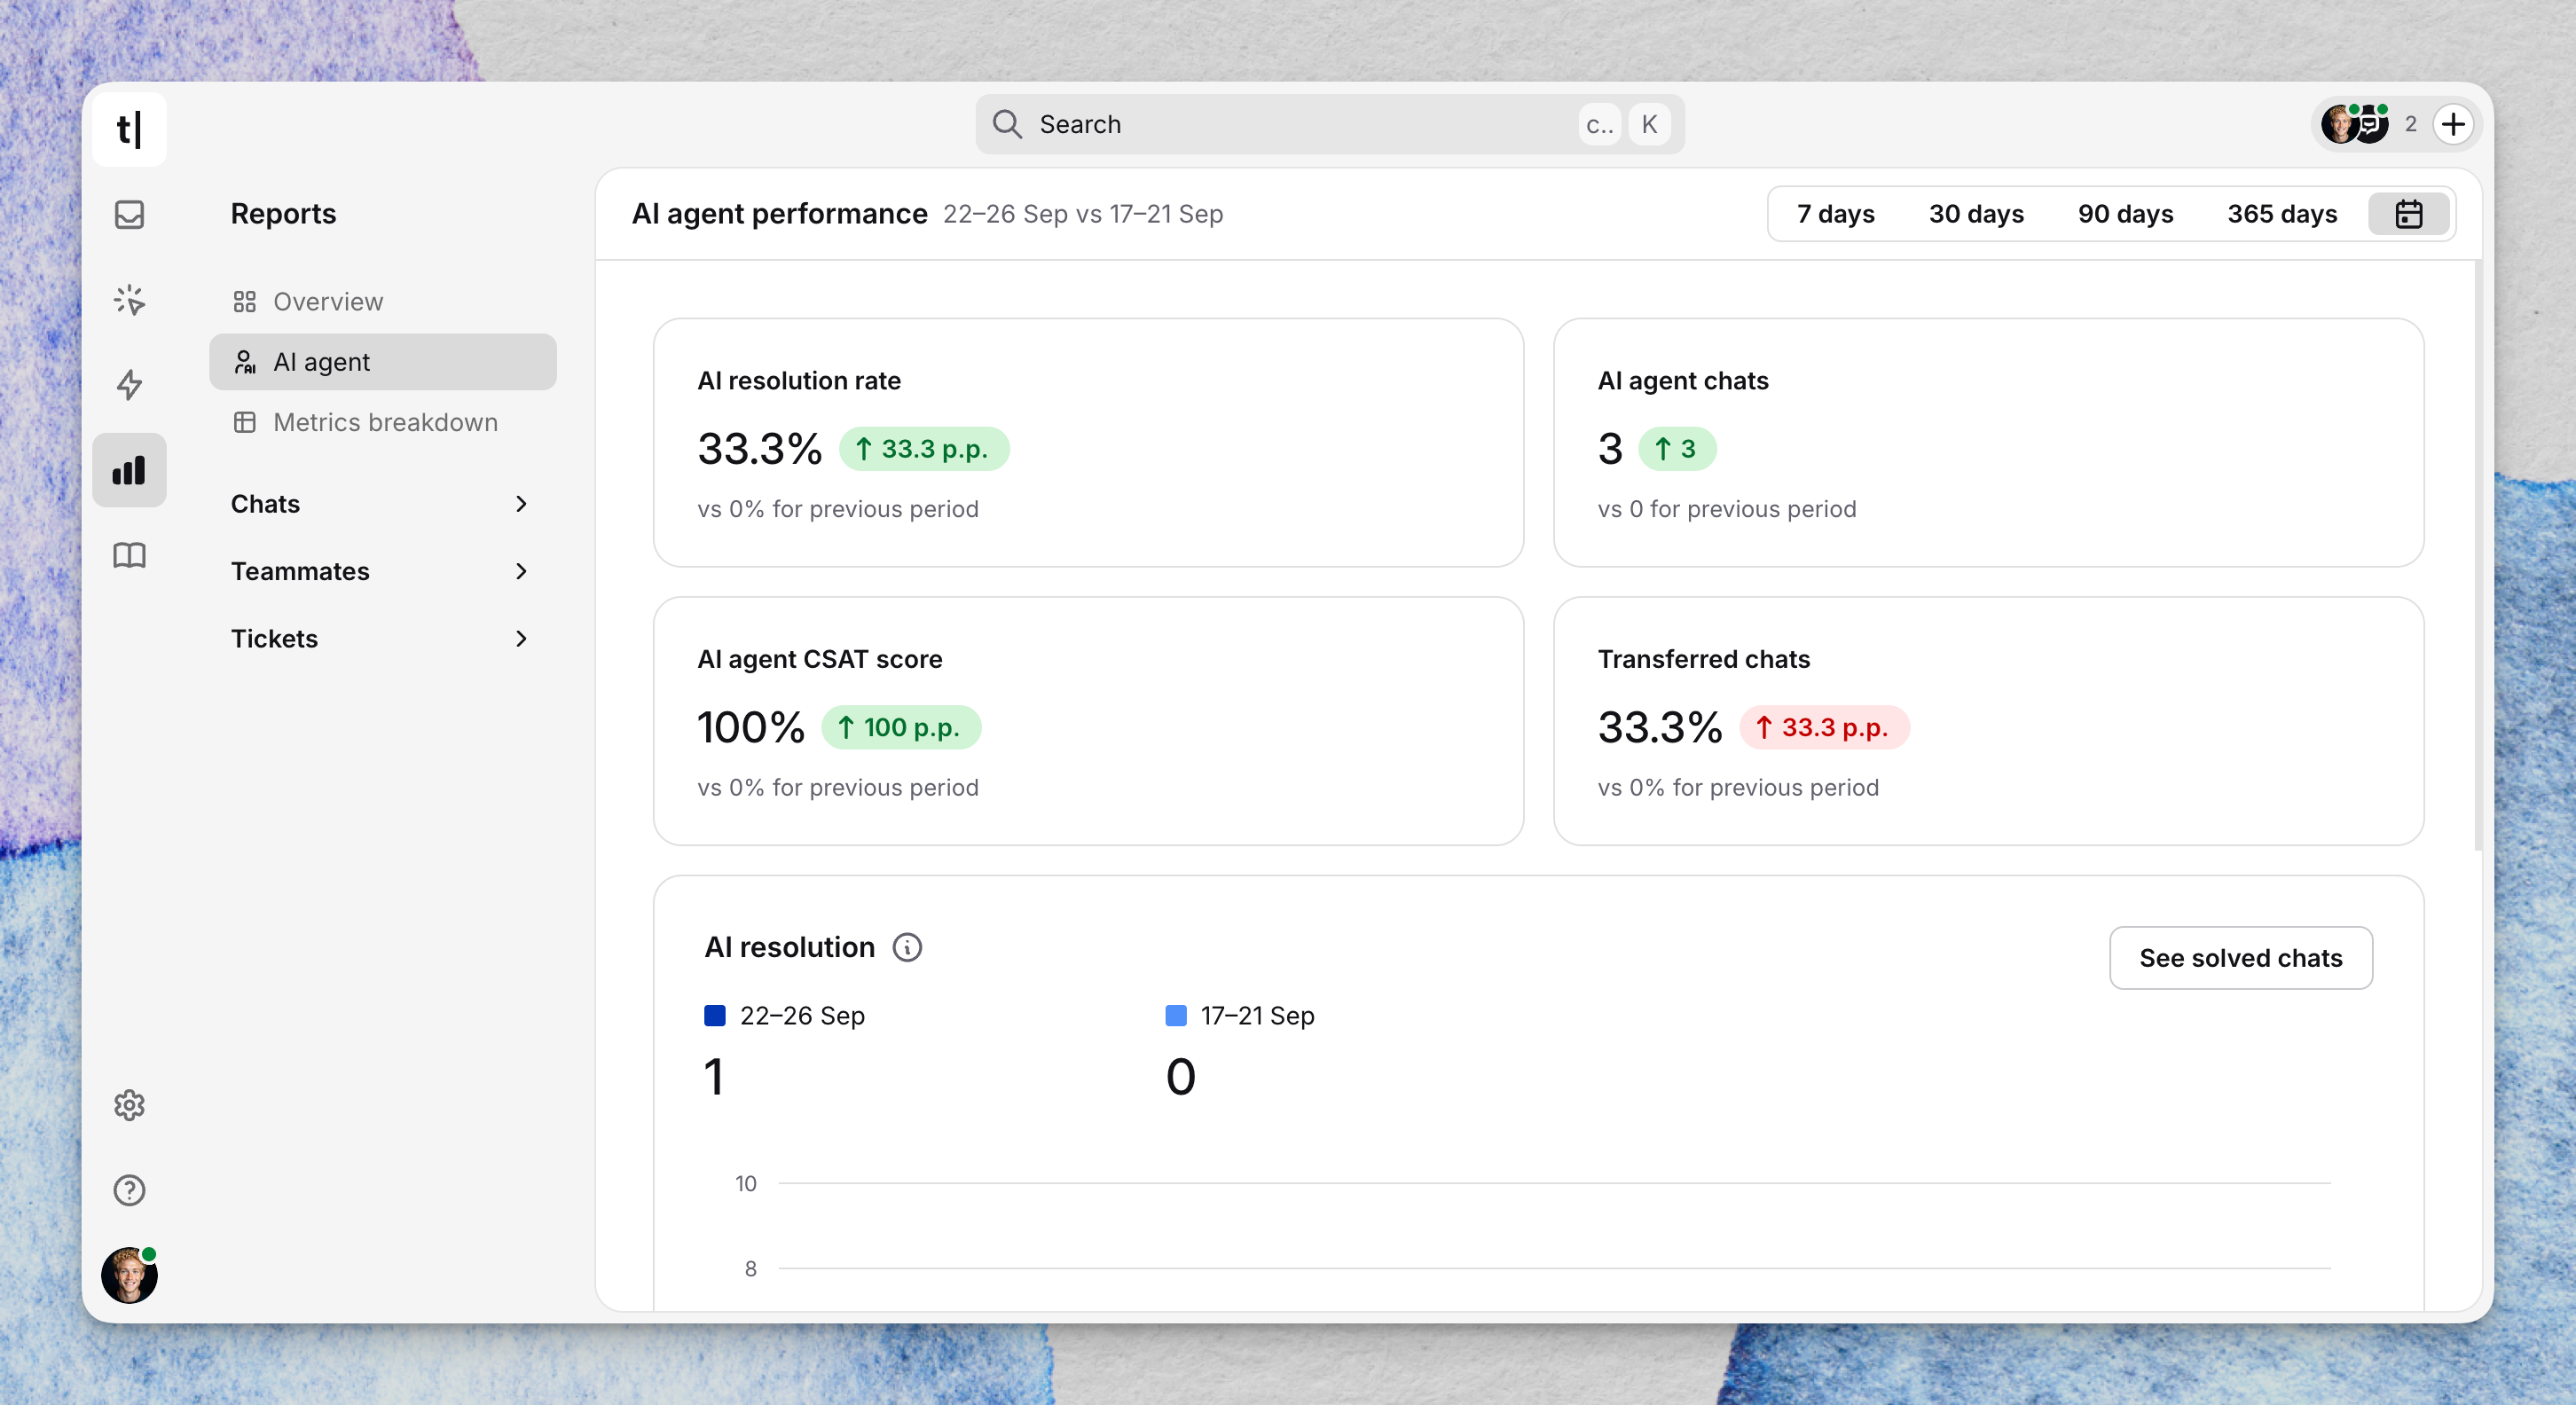Click the help question mark icon
The height and width of the screenshot is (1405, 2576).
(129, 1190)
